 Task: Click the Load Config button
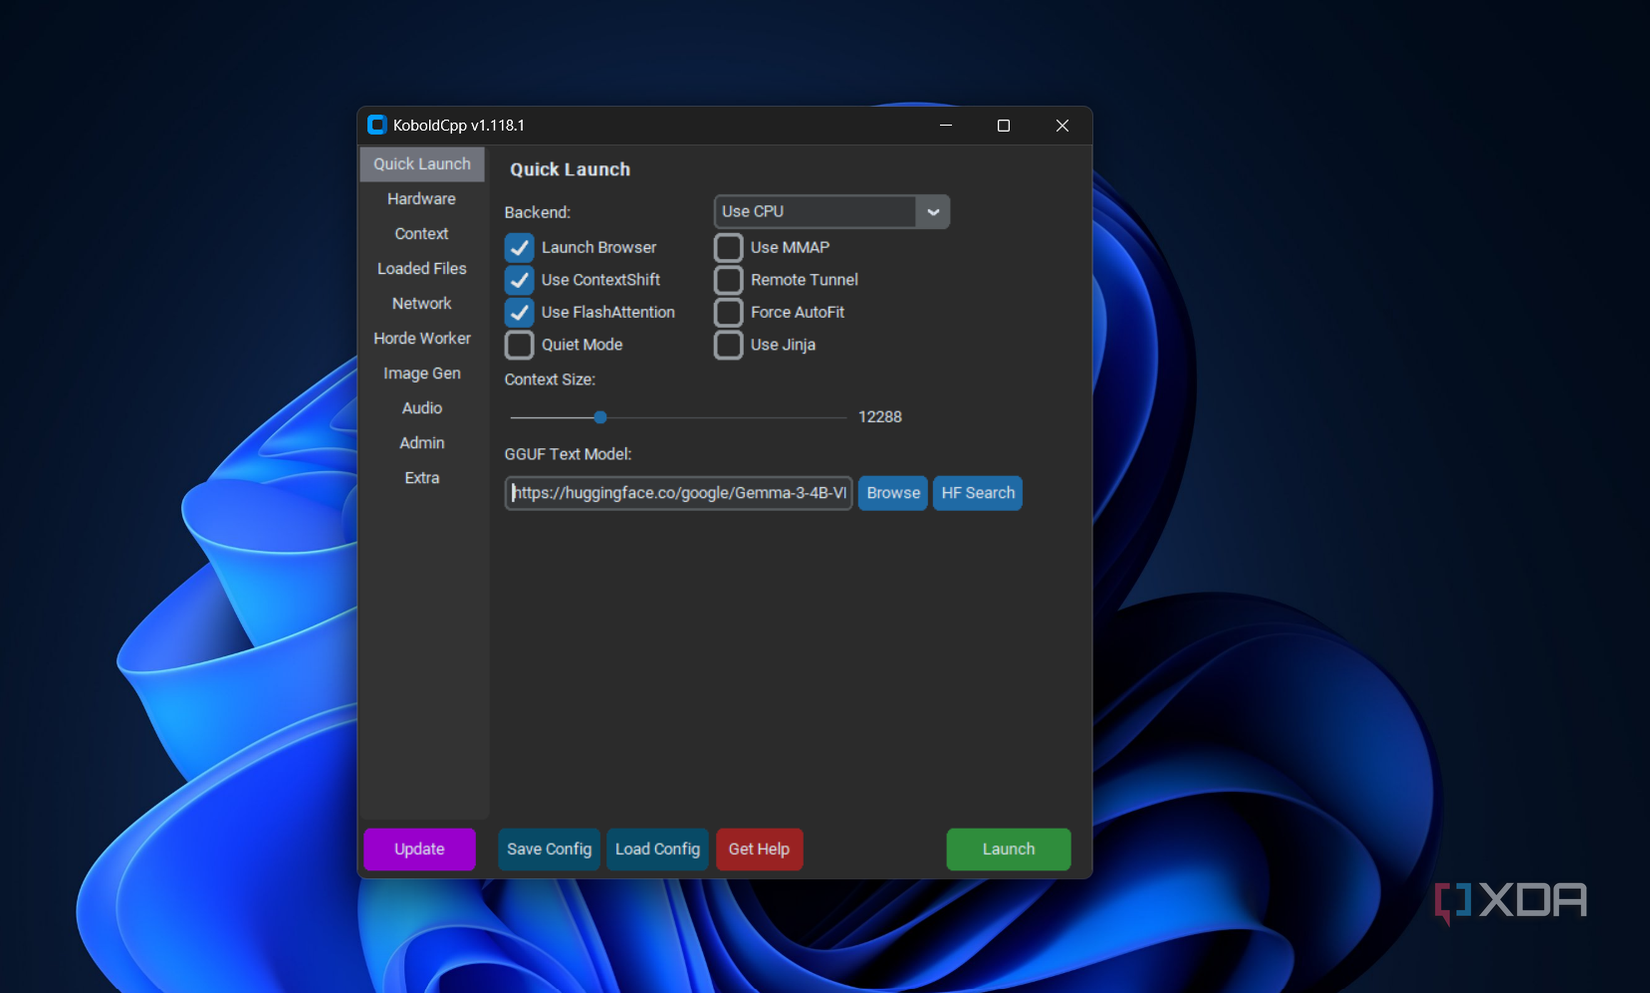[657, 849]
